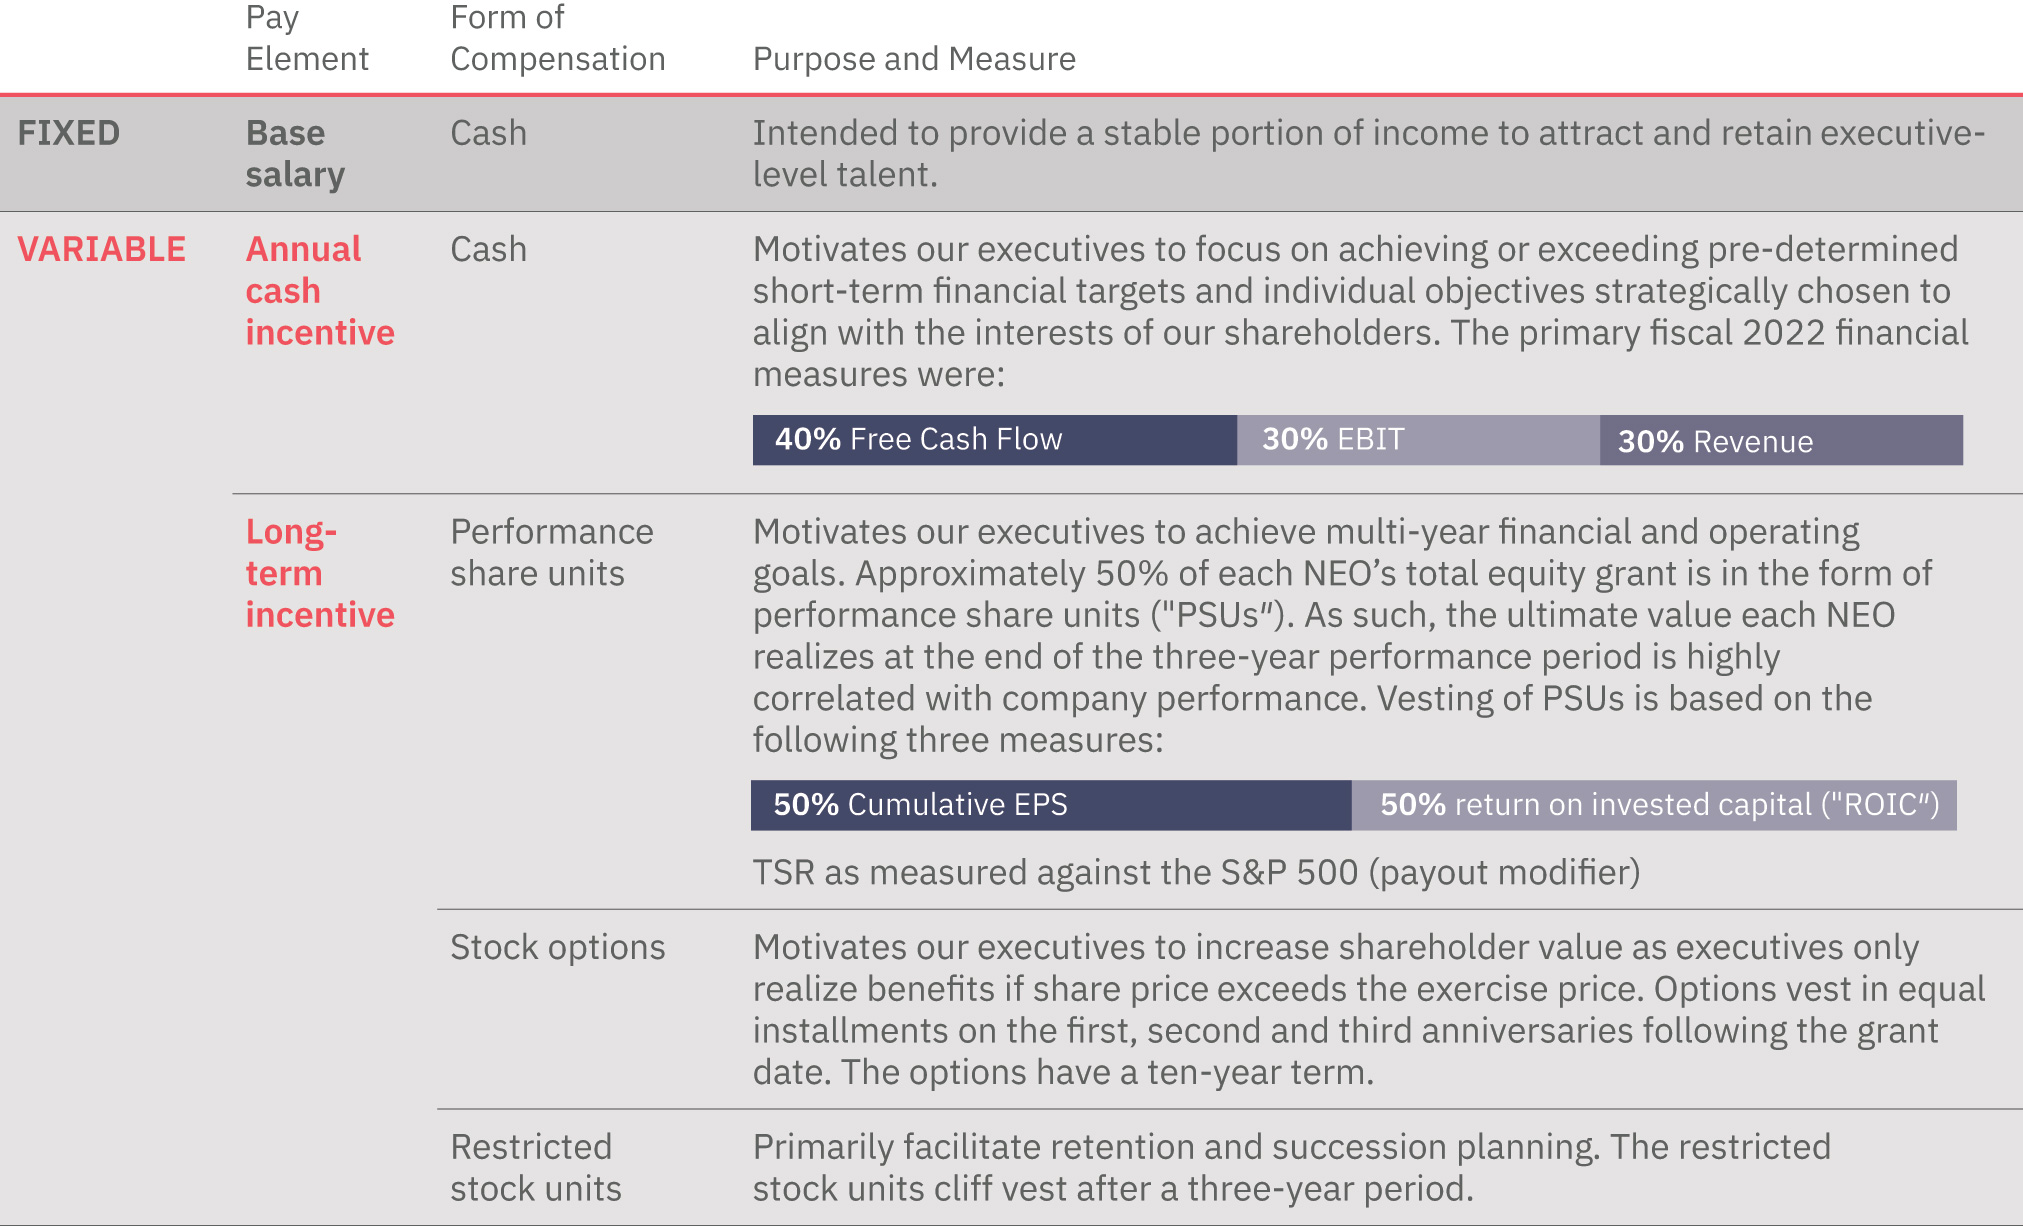Click the 30% Revenue bar segment
Viewport: 2023px width, 1226px height.
tap(1780, 441)
